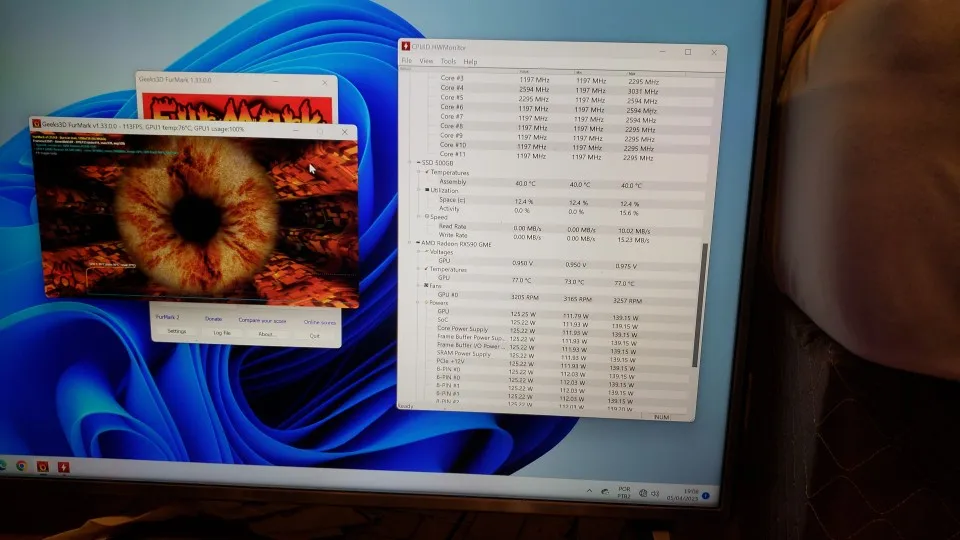Screen dimensions: 960x540
Task: Click the HWMonitor title bar icon
Action: pyautogui.click(x=405, y=47)
